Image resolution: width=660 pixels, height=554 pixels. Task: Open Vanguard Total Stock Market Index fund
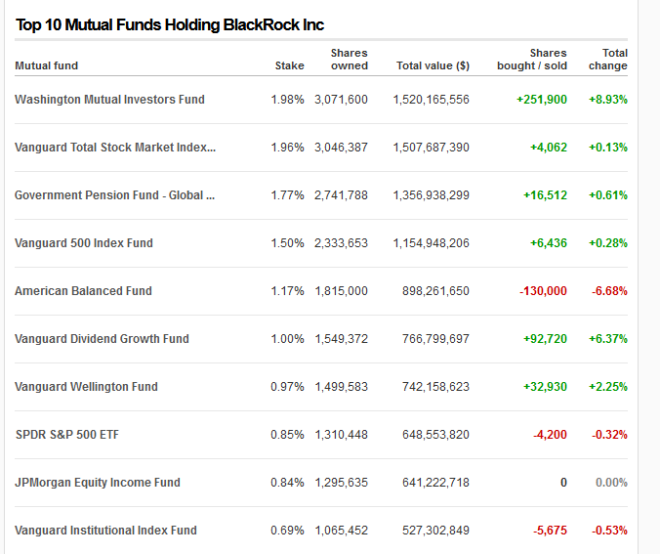(x=115, y=148)
